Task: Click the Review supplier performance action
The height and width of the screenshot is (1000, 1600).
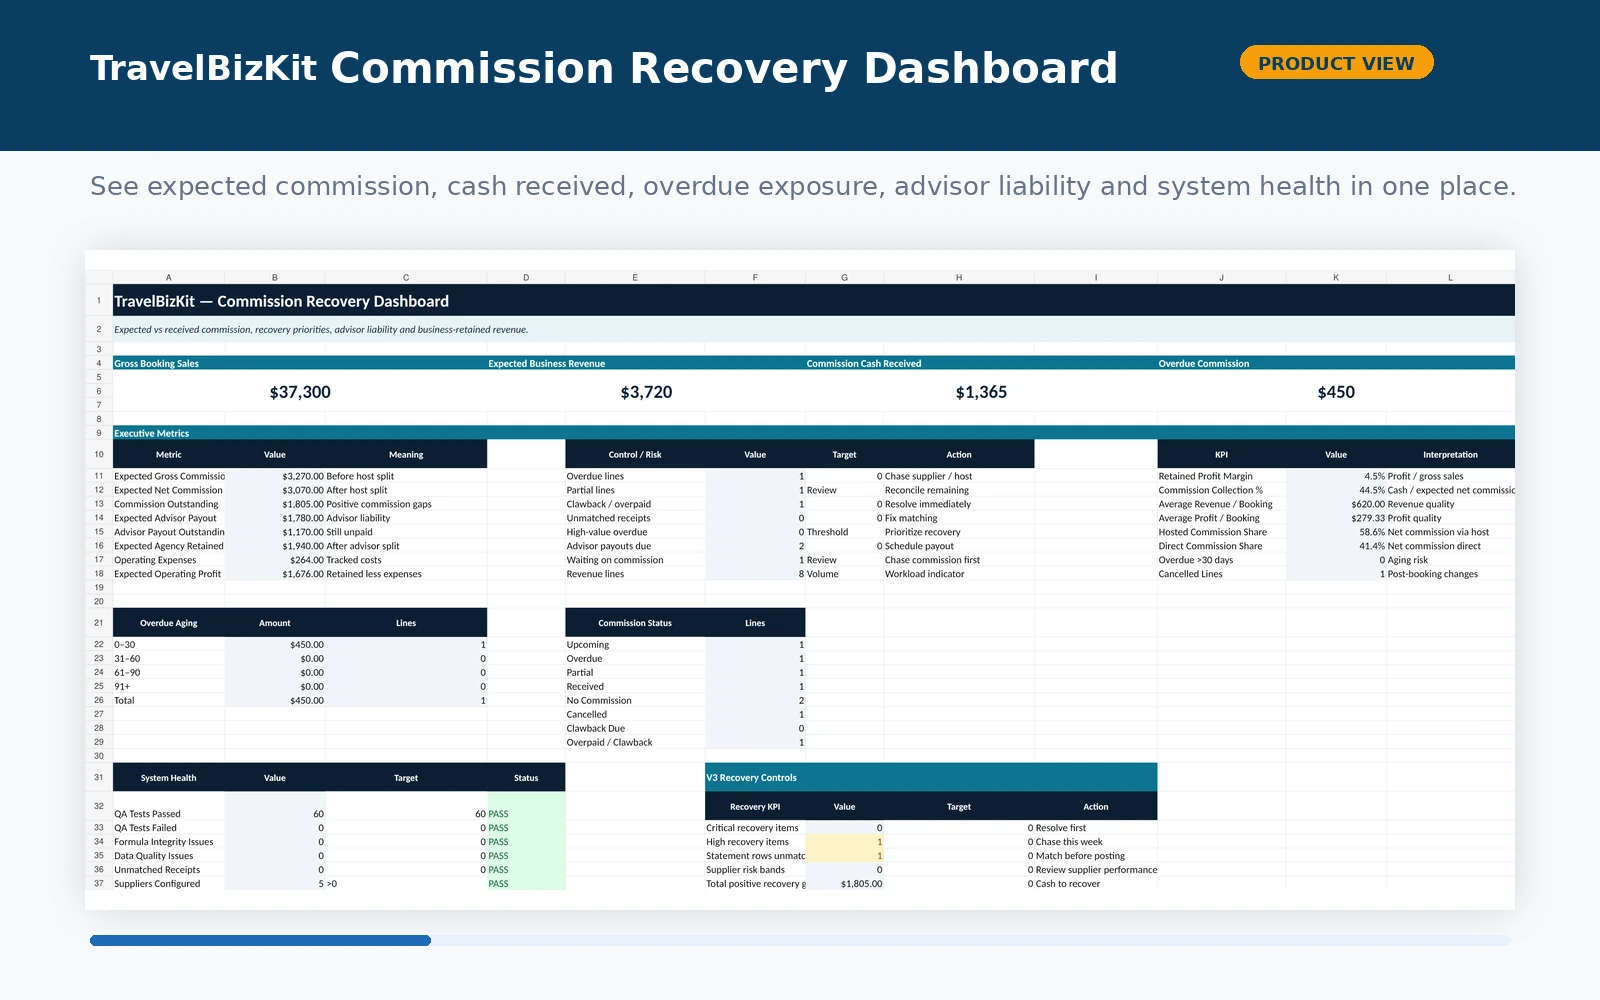Action: tap(1096, 870)
